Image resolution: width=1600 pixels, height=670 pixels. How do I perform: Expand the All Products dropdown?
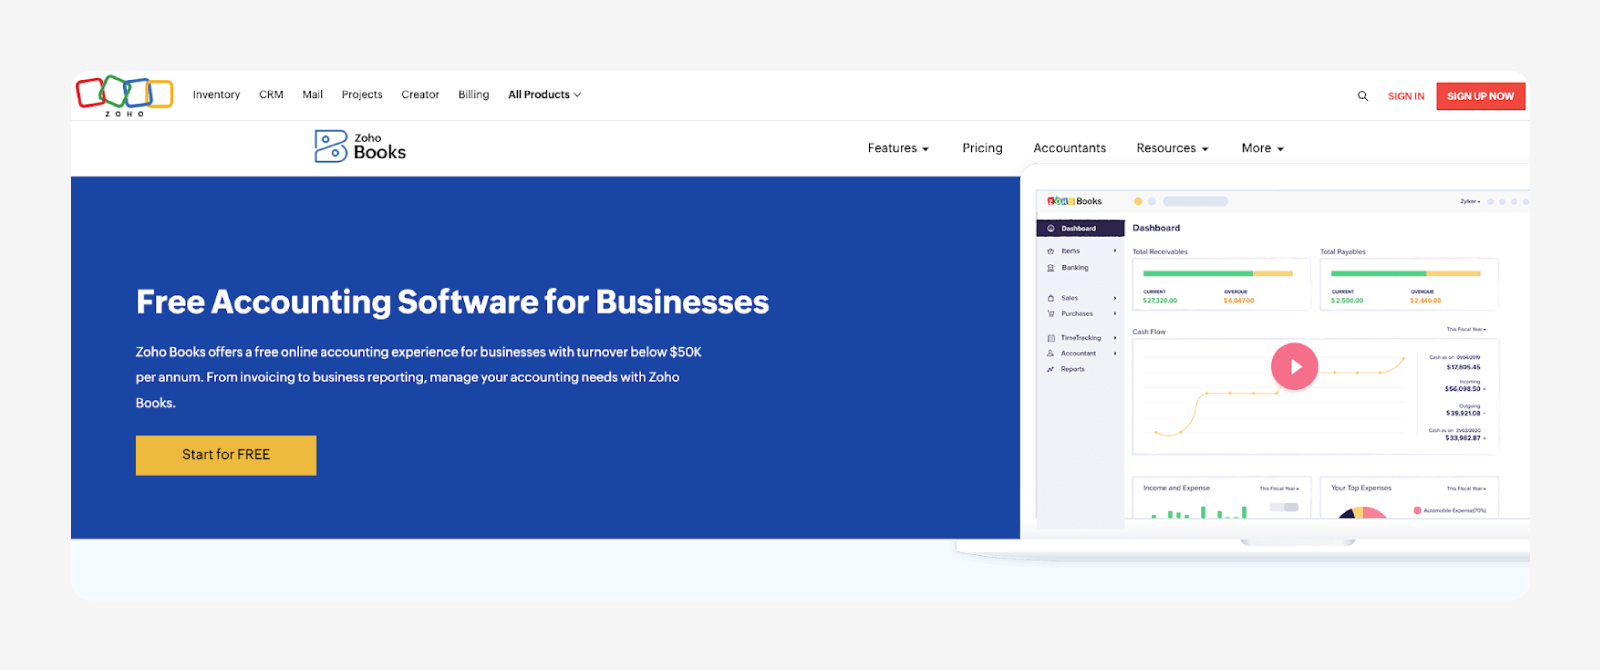coord(544,95)
